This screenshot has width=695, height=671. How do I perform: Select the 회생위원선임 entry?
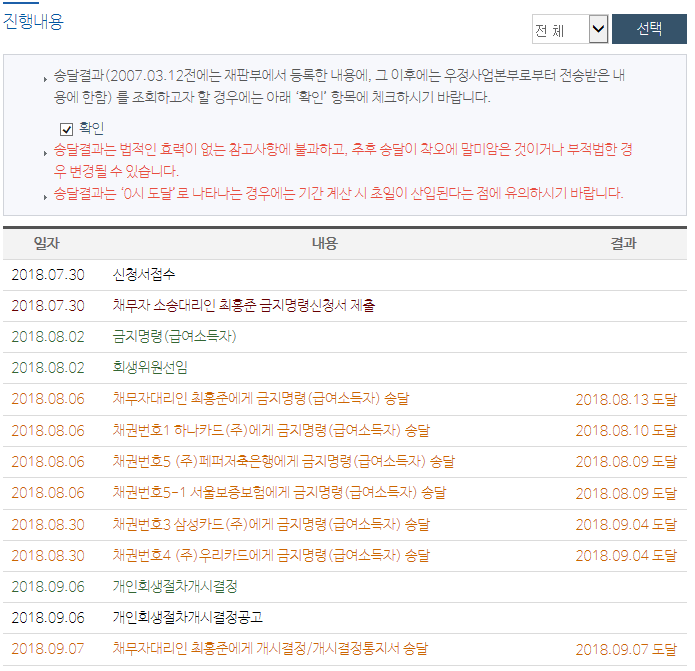point(150,367)
